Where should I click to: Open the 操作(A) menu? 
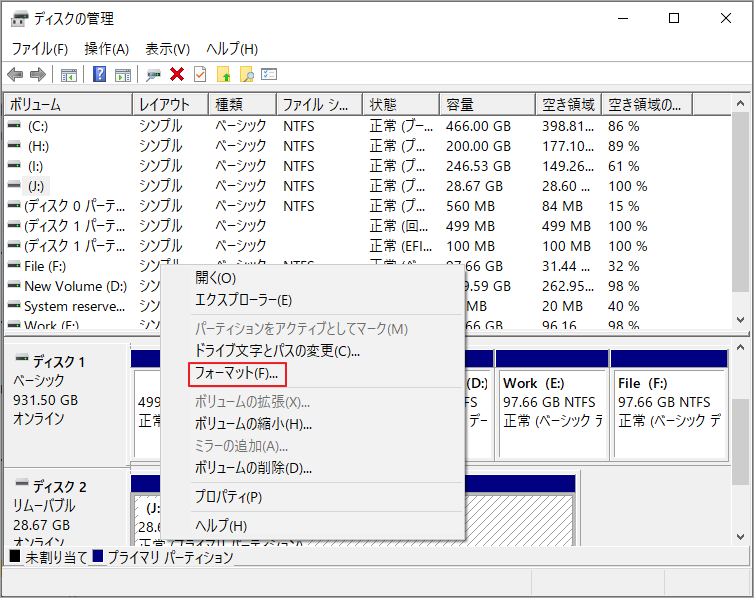point(106,49)
